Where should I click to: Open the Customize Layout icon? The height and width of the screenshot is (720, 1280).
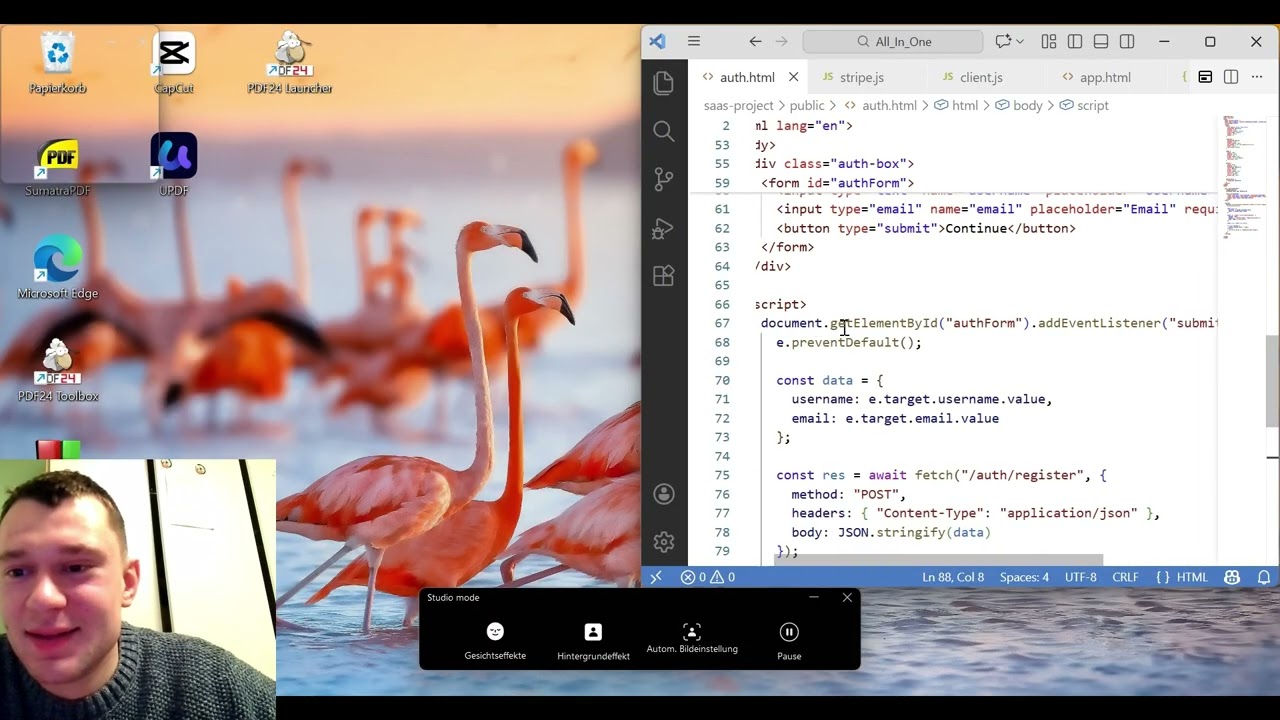click(x=1049, y=41)
